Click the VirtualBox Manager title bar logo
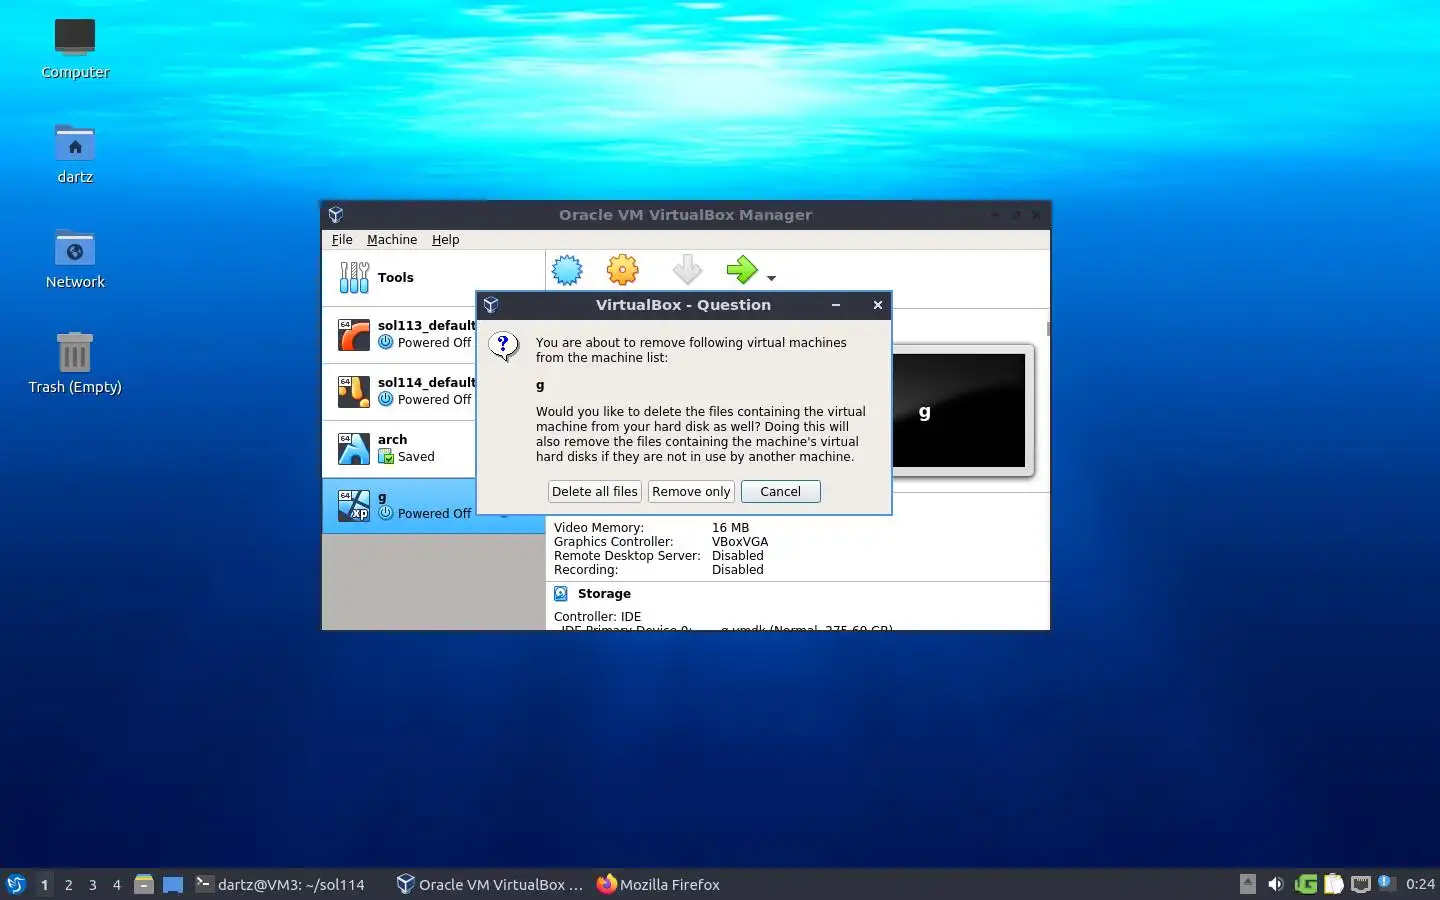 tap(336, 214)
